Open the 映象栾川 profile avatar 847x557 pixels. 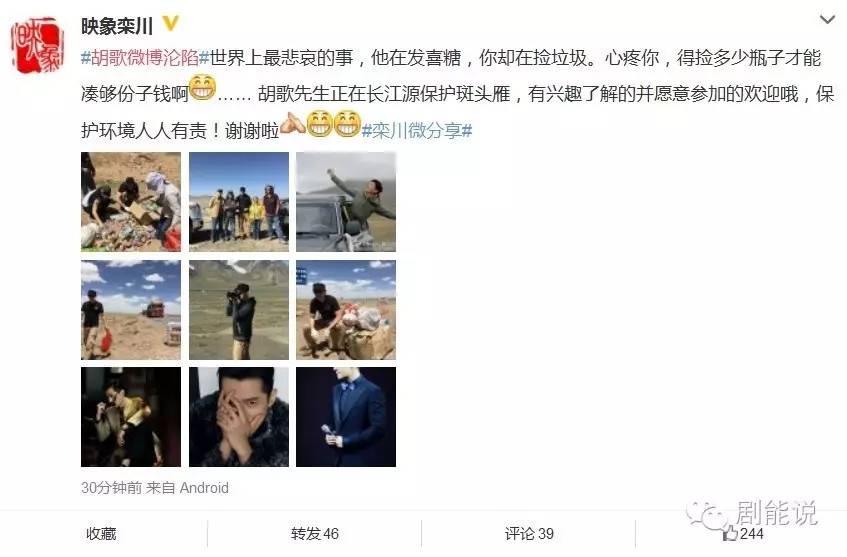click(38, 45)
